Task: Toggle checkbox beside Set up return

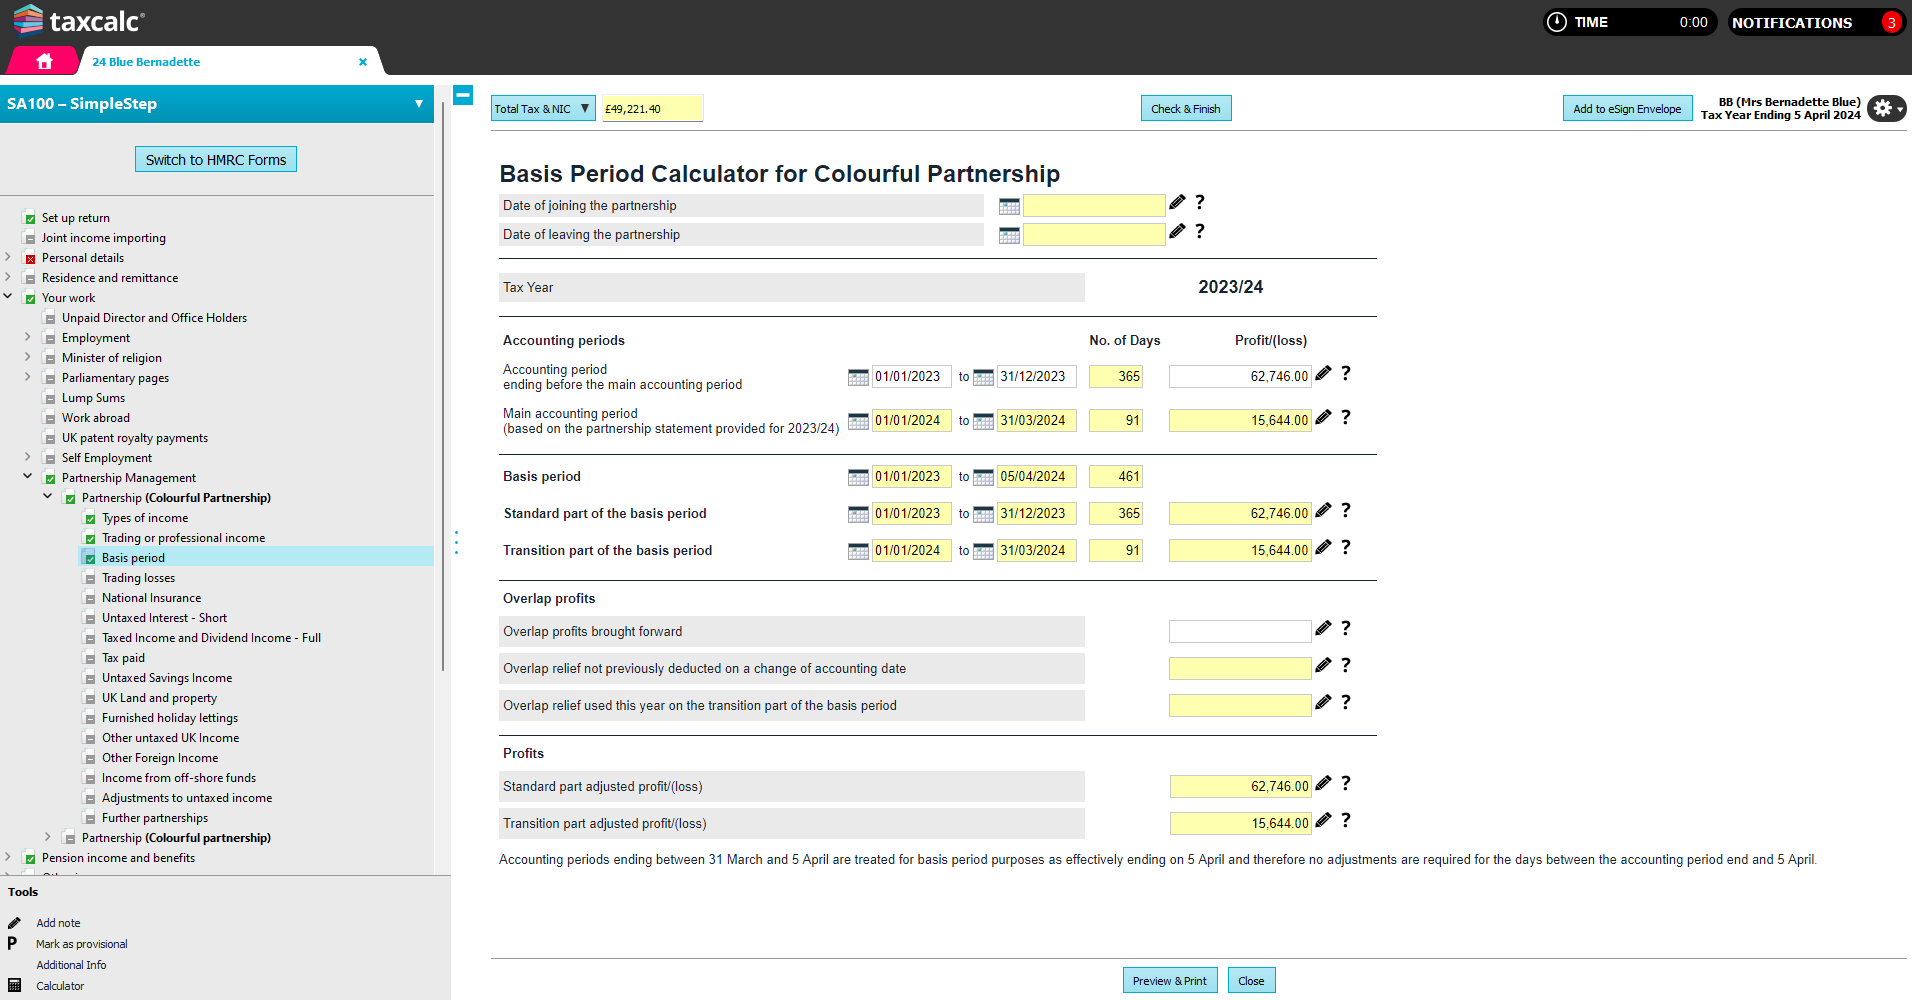Action: click(27, 217)
